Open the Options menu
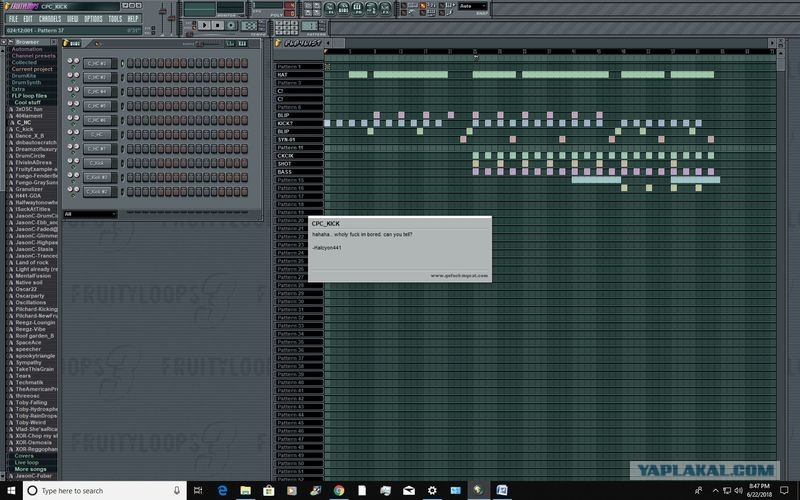800x500 pixels. pyautogui.click(x=93, y=19)
